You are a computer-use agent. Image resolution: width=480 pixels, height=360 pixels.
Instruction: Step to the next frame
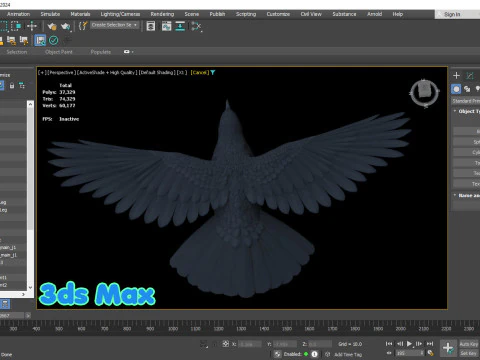[x=419, y=344]
